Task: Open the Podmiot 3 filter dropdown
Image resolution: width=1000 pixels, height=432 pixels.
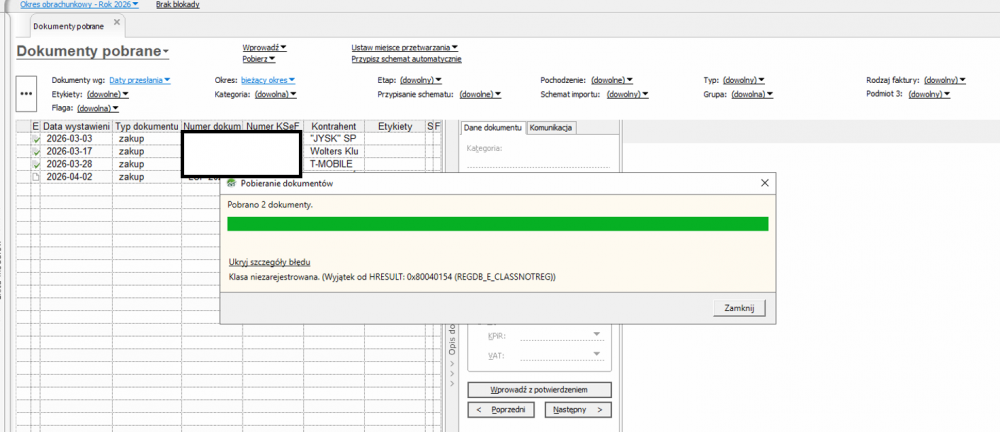Action: click(929, 94)
